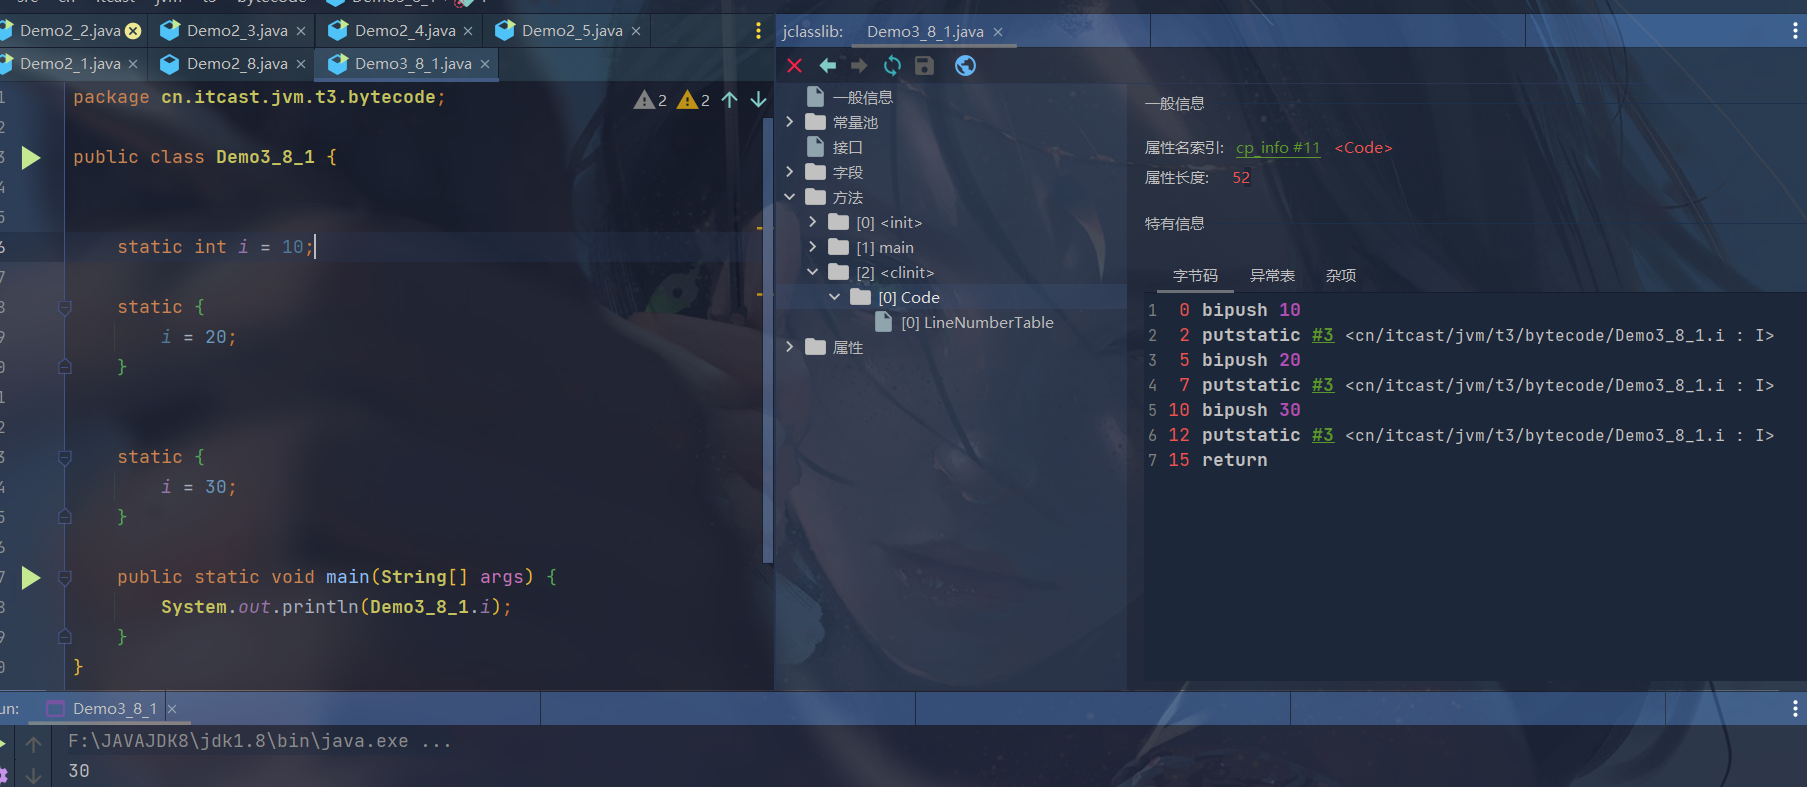Click the console output value 30

(79, 771)
